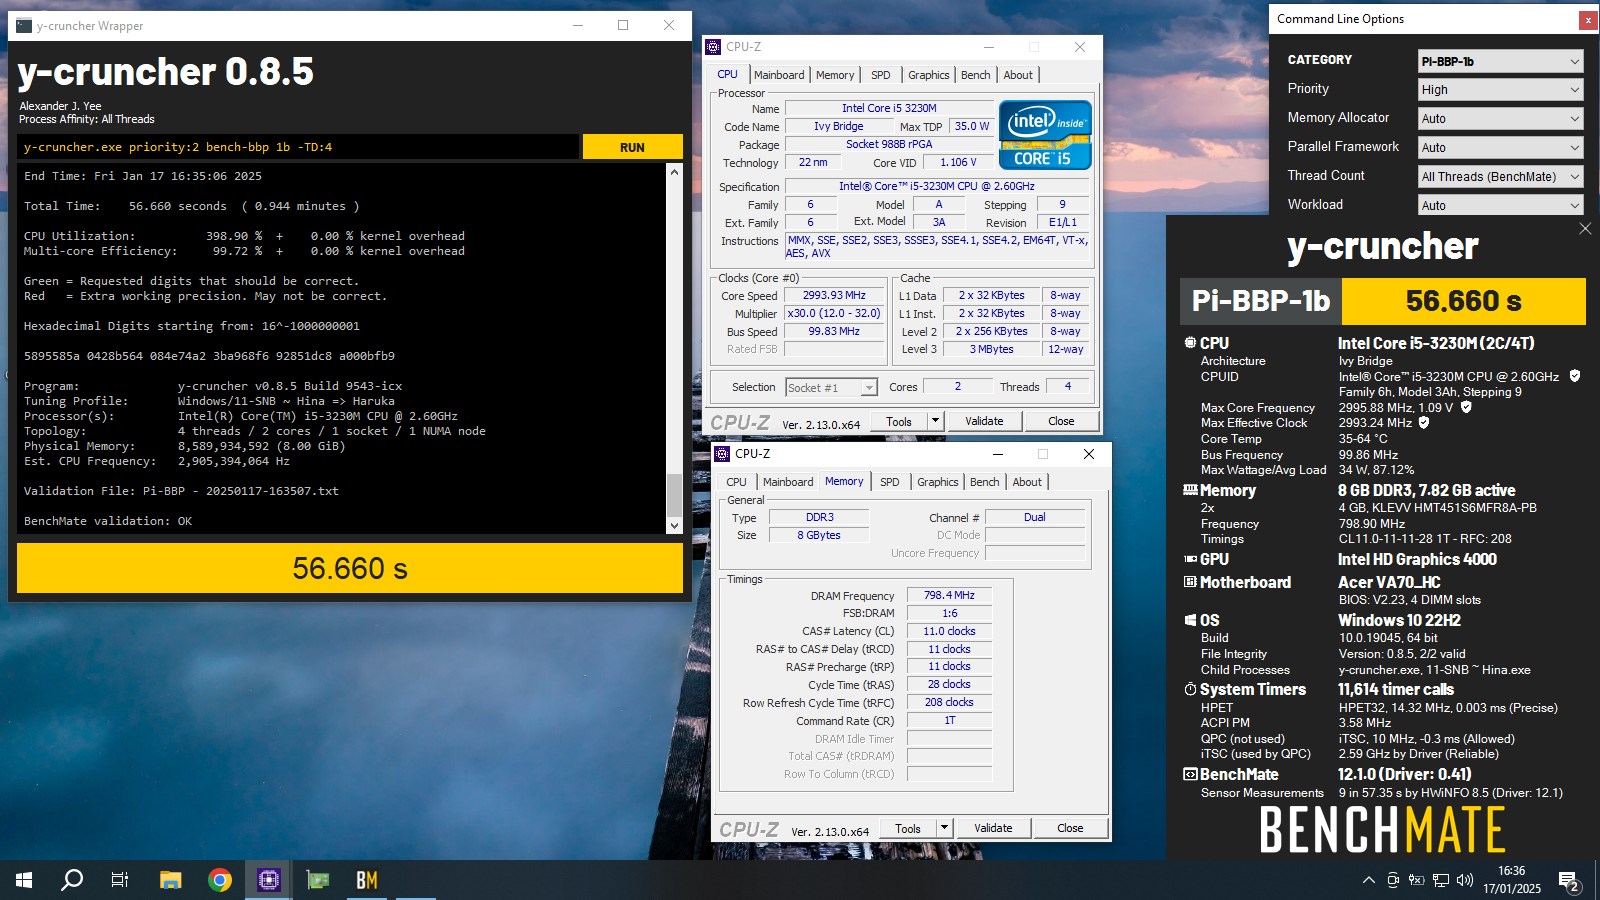
Task: Click Close button in upper CPU-Z window
Action: pos(1061,421)
